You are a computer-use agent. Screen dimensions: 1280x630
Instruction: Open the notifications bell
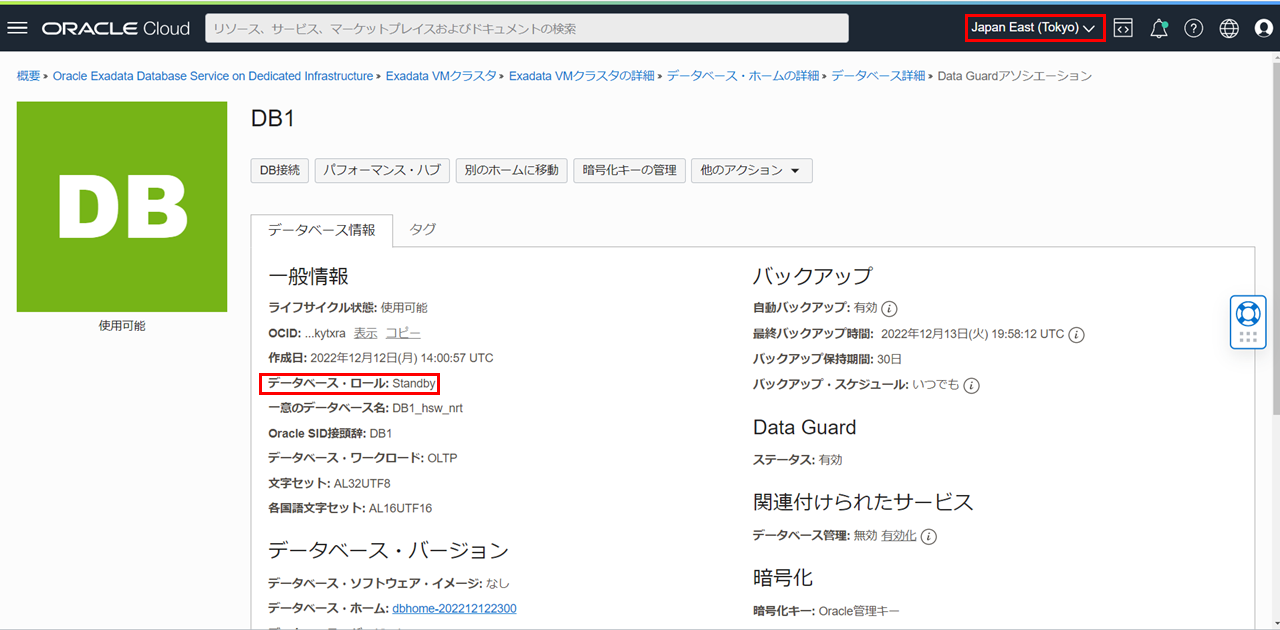[x=1159, y=28]
